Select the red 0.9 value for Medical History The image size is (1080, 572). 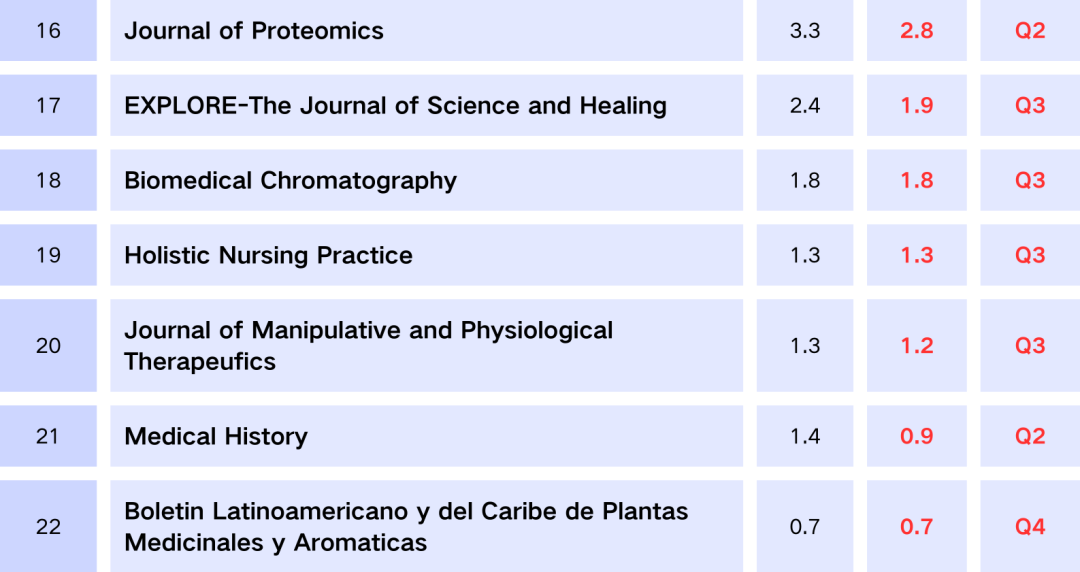[916, 436]
